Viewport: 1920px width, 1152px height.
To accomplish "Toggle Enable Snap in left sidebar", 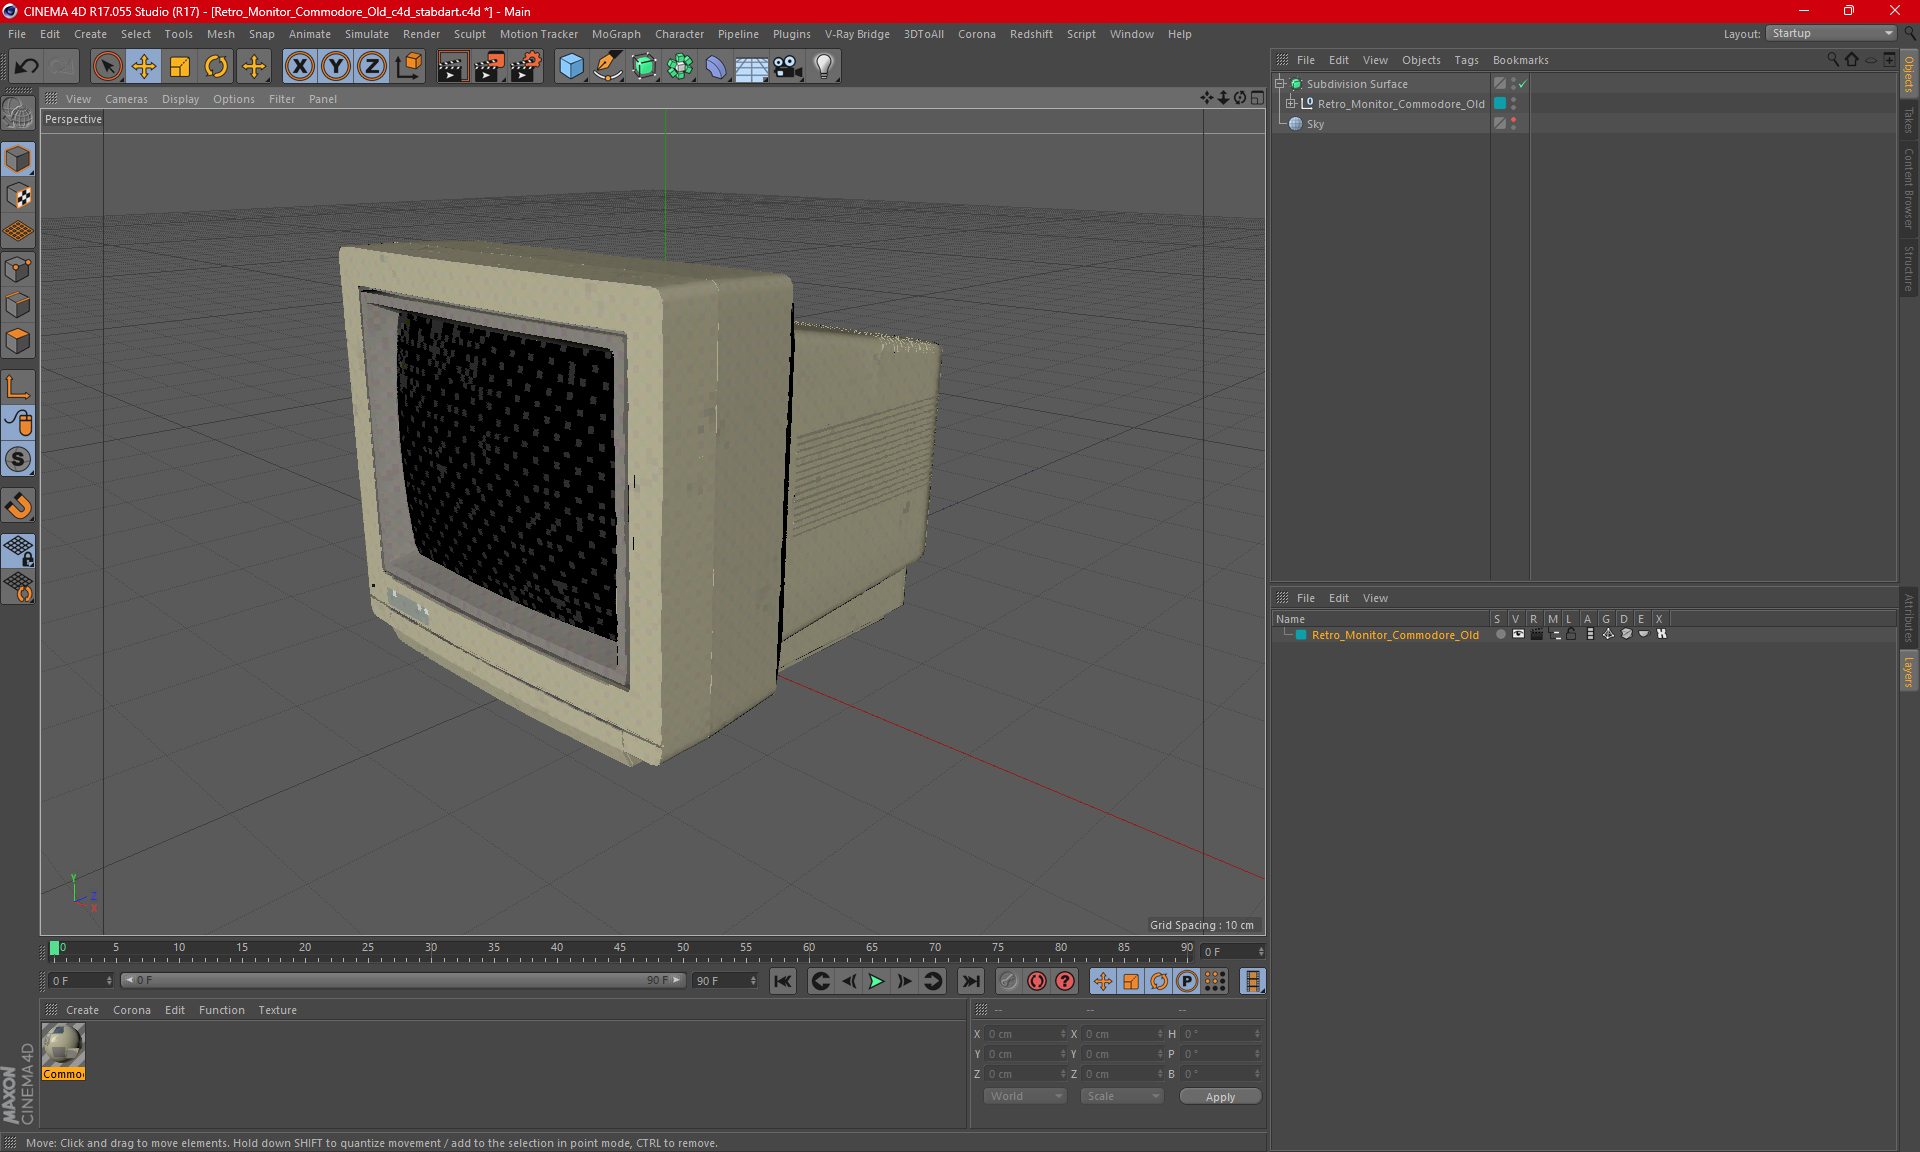I will (18, 460).
